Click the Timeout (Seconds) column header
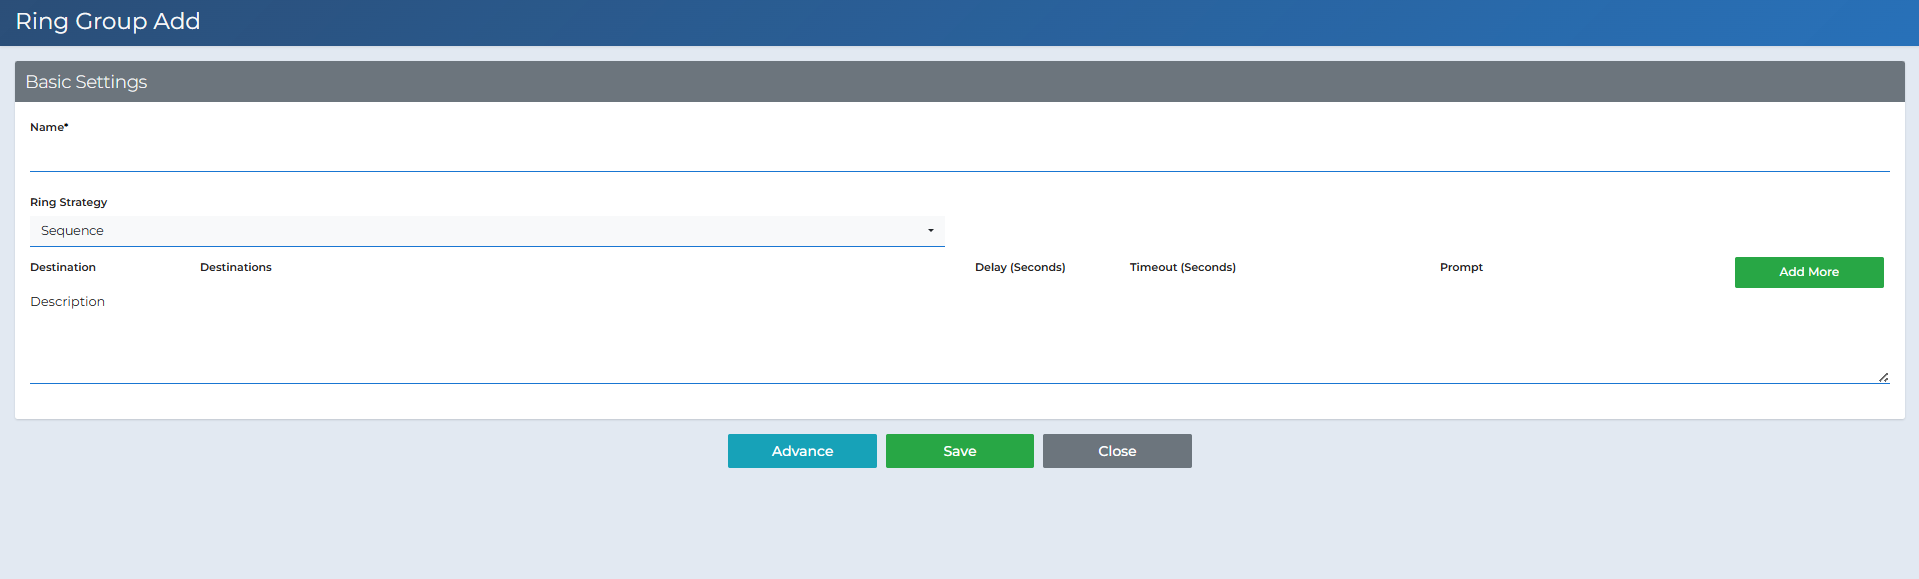The image size is (1919, 579). coord(1182,267)
